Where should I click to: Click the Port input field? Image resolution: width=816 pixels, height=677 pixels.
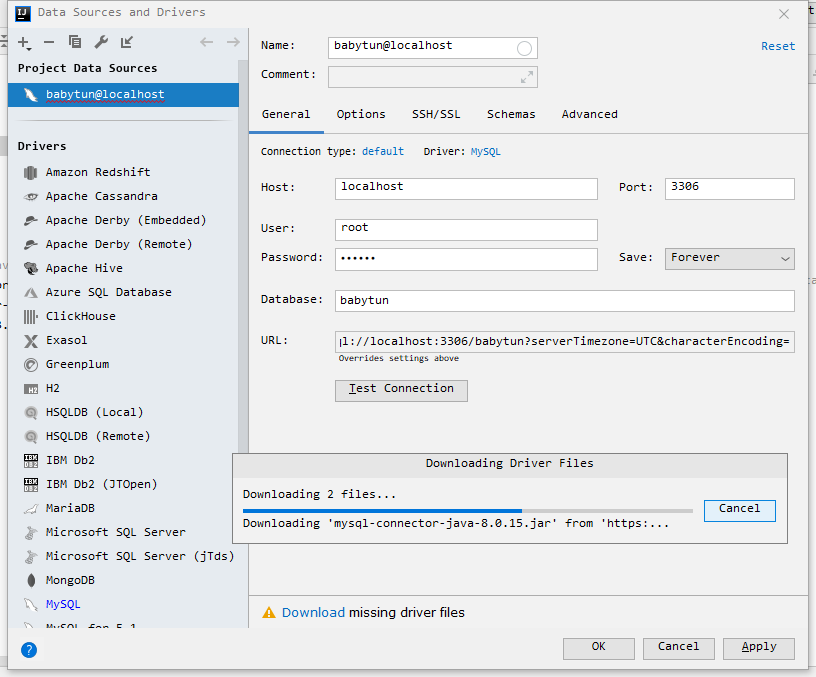pyautogui.click(x=730, y=188)
